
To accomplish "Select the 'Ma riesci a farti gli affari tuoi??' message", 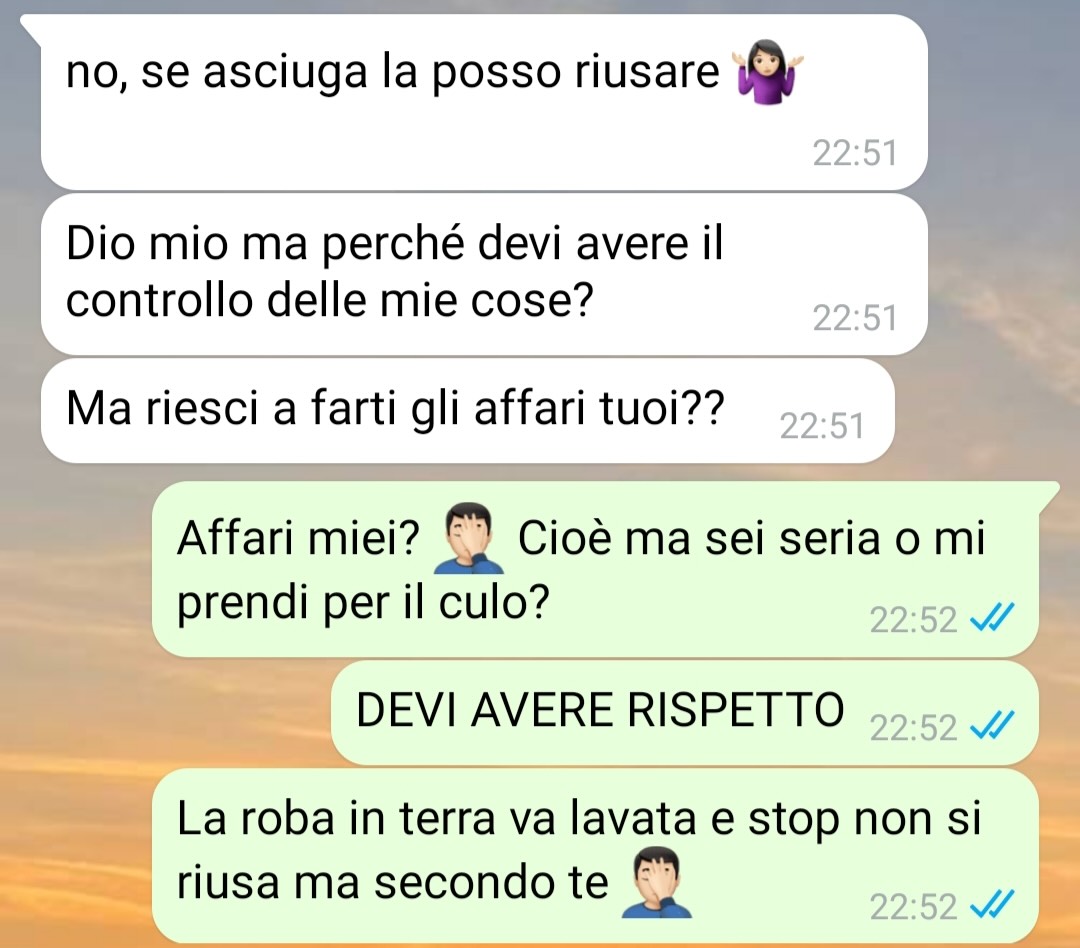I will coord(468,411).
